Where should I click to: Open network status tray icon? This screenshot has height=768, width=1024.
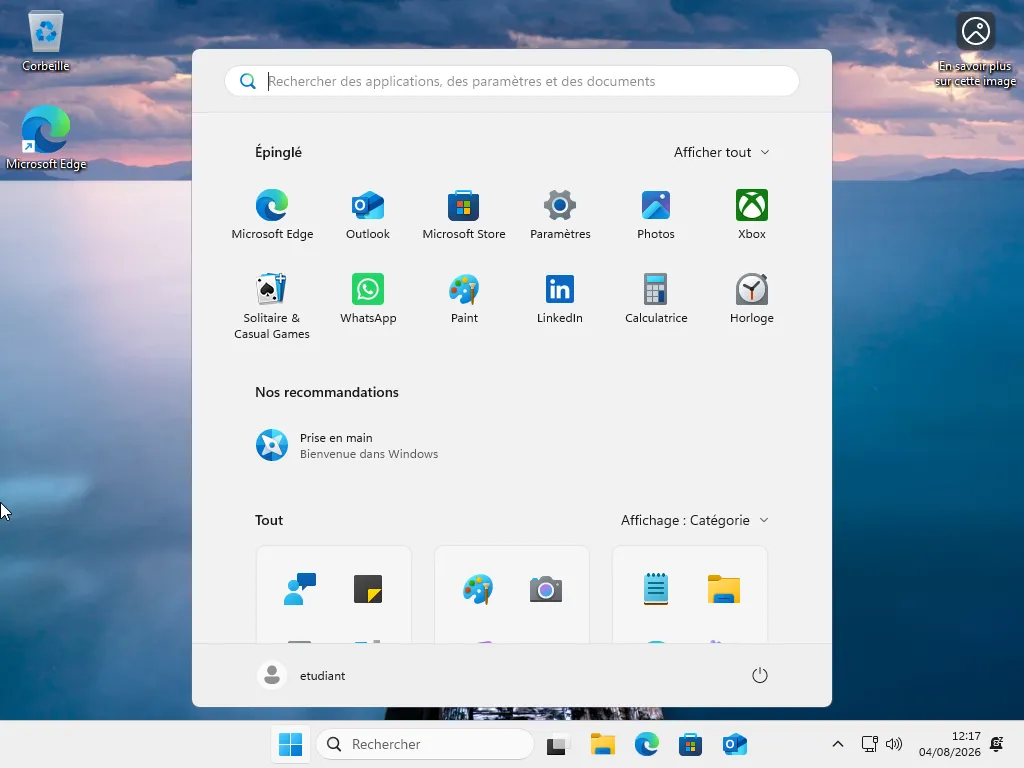click(869, 744)
